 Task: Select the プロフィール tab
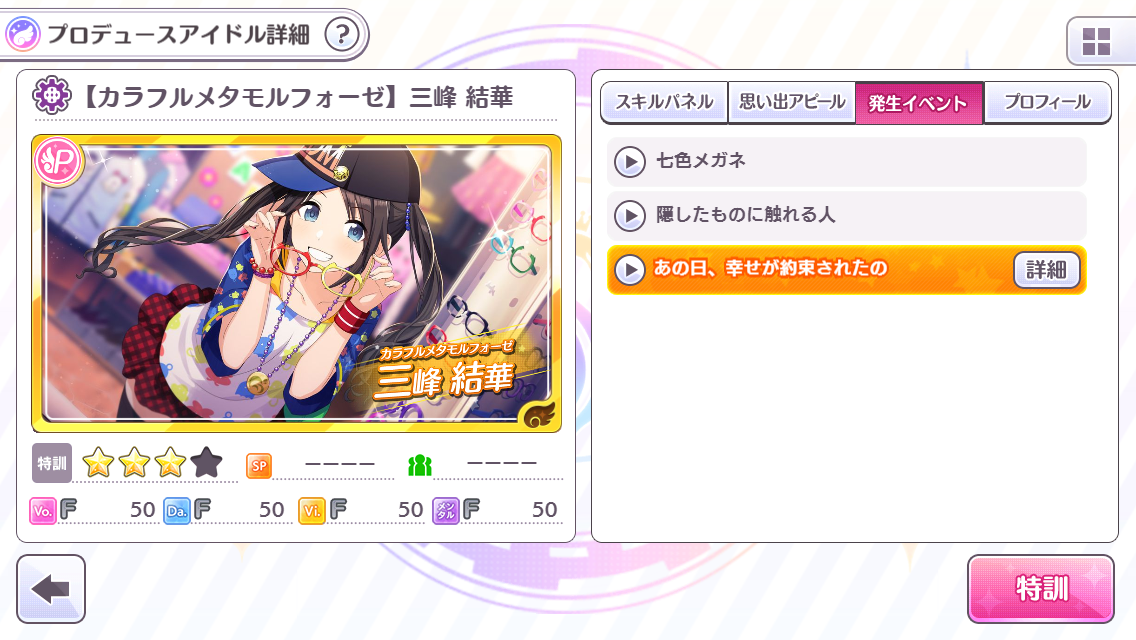pyautogui.click(x=1048, y=102)
